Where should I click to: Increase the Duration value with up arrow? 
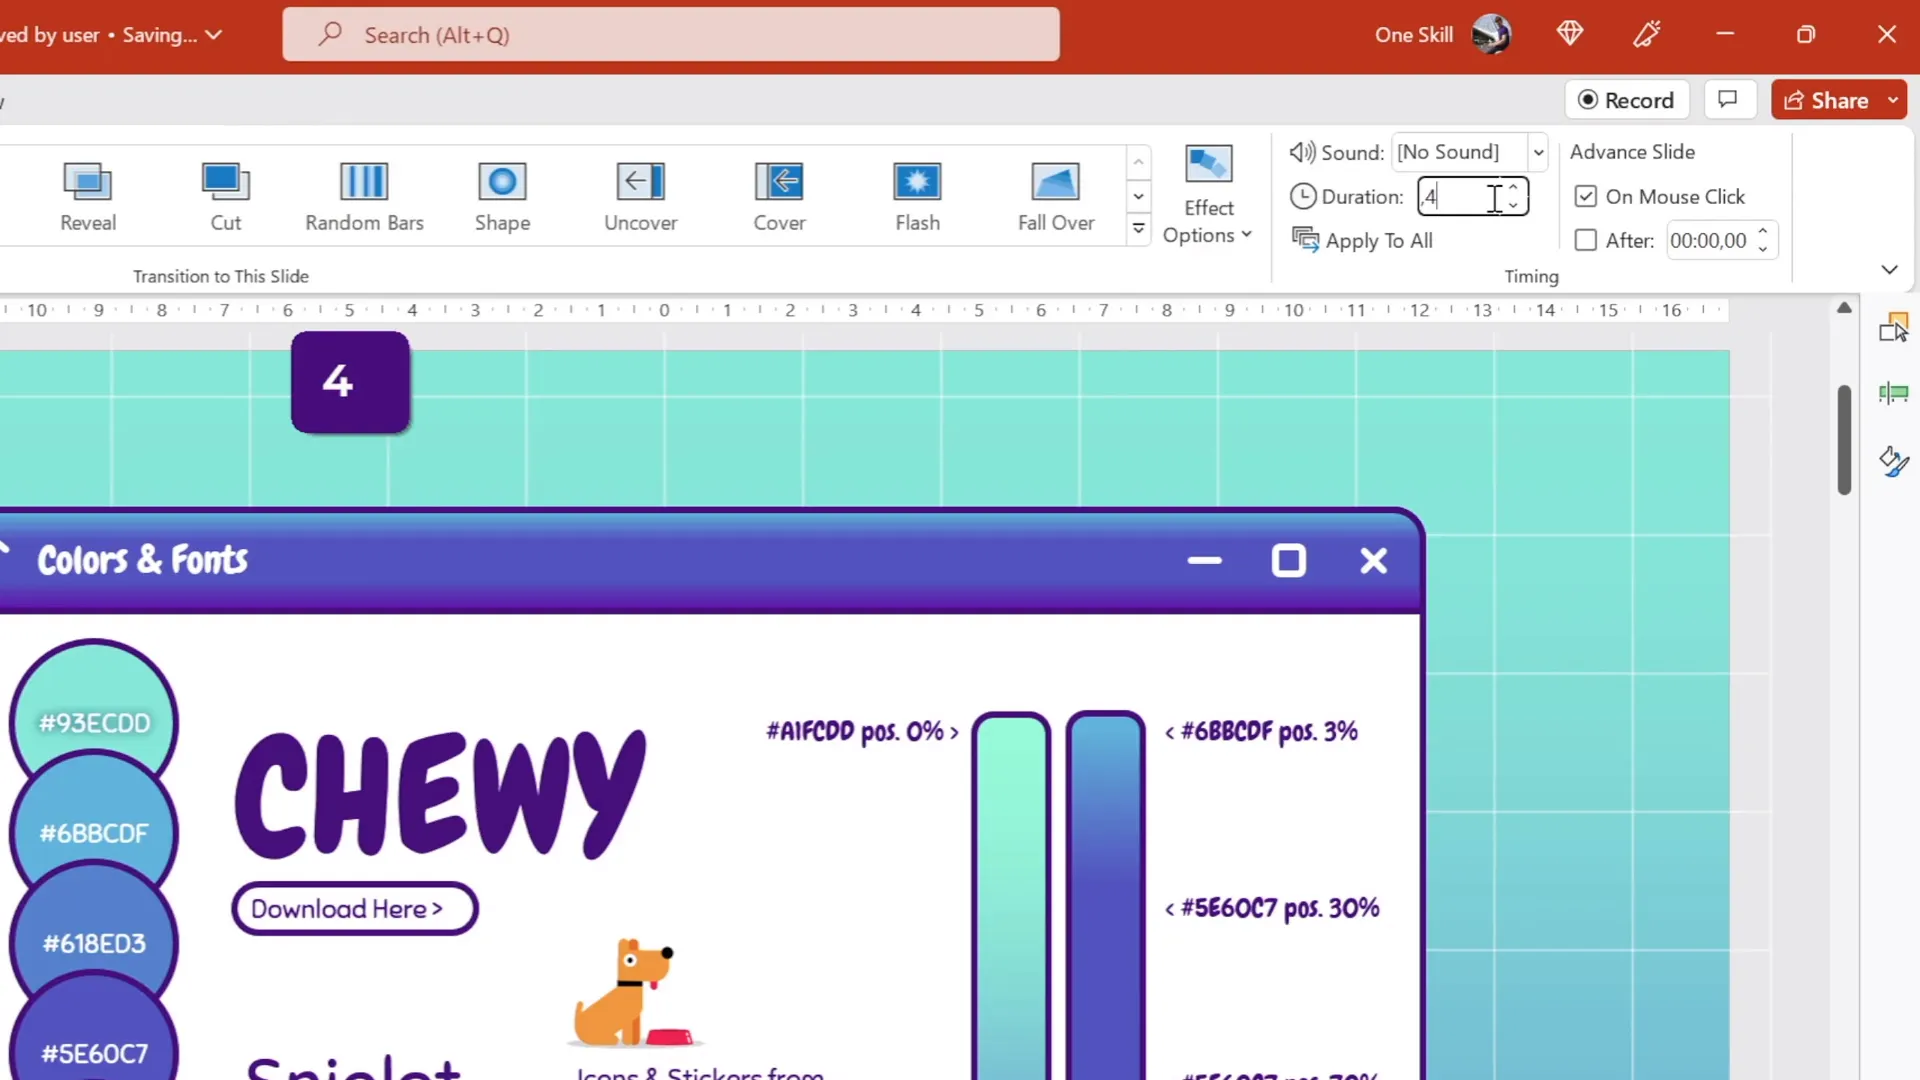pyautogui.click(x=1513, y=188)
